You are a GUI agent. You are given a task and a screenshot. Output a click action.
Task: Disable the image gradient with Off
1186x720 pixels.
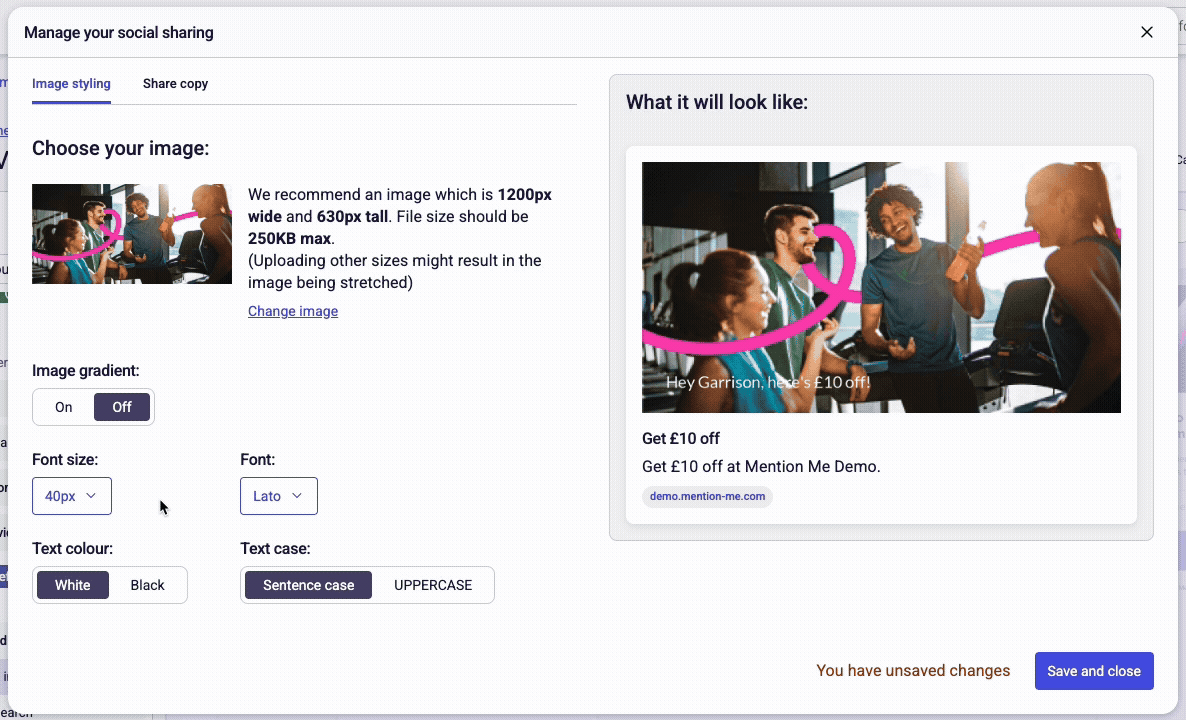(x=121, y=407)
